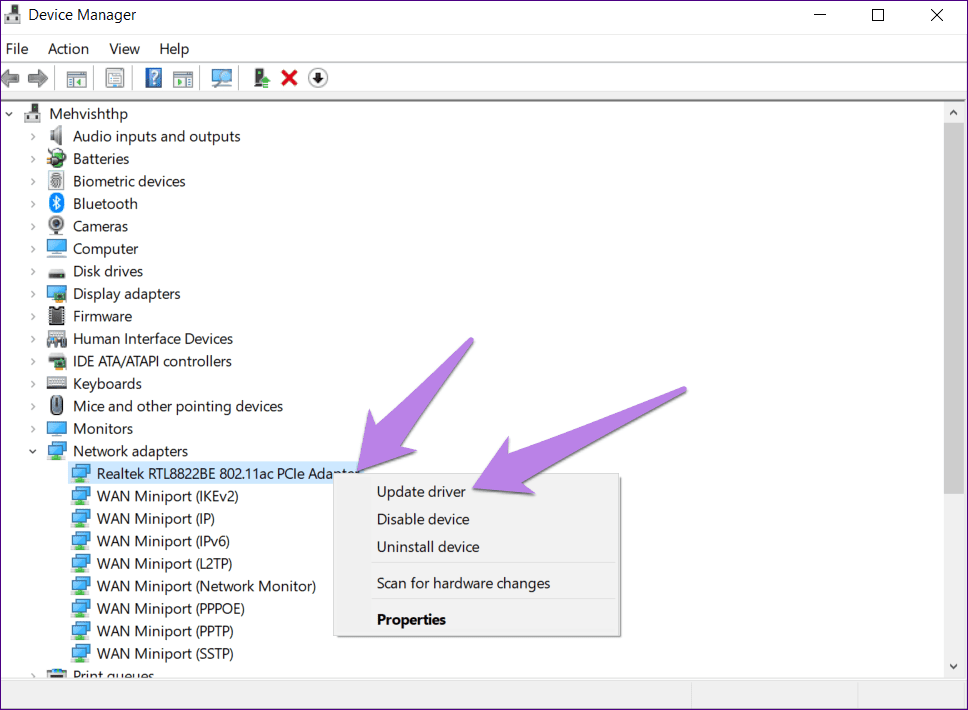Click the IDE ATA/ATAPI controllers icon
Viewport: 968px width, 710px height.
tap(56, 361)
